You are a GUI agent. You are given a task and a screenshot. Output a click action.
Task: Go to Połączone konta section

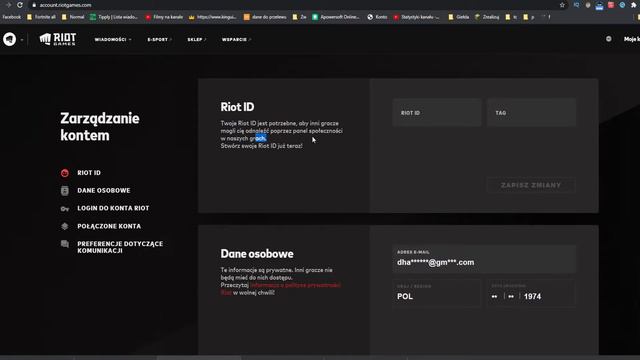pos(109,226)
